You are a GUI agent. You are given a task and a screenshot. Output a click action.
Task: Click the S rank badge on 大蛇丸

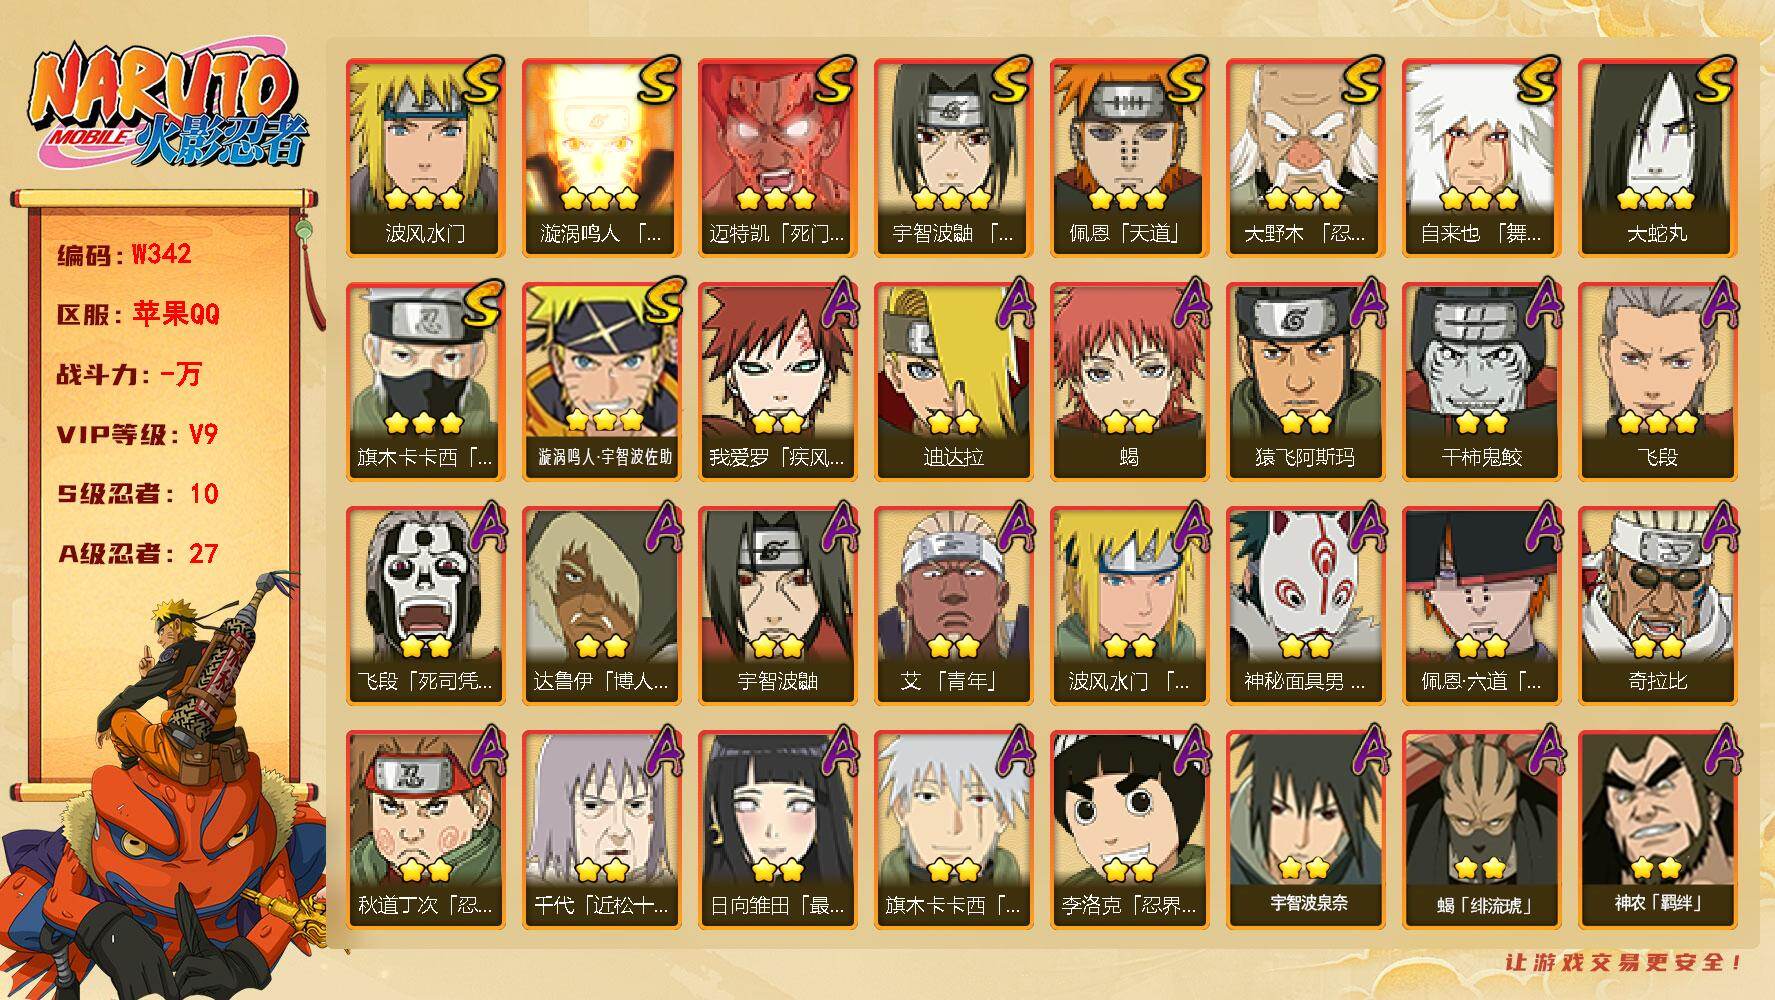1713,81
